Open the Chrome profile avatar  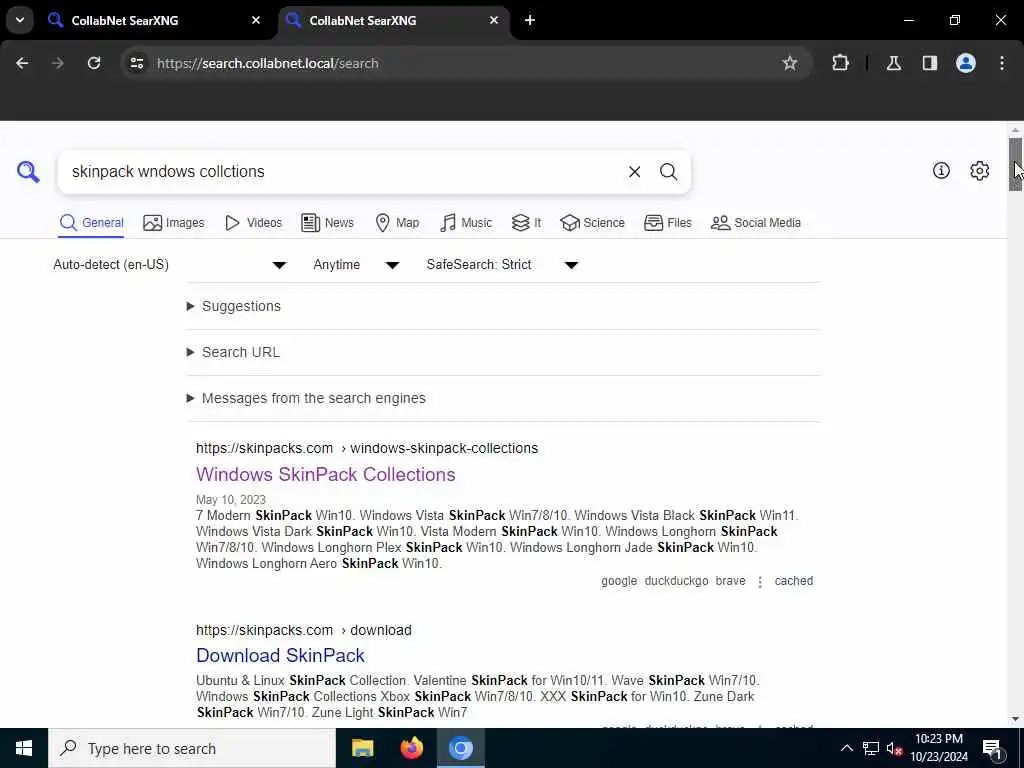tap(966, 63)
